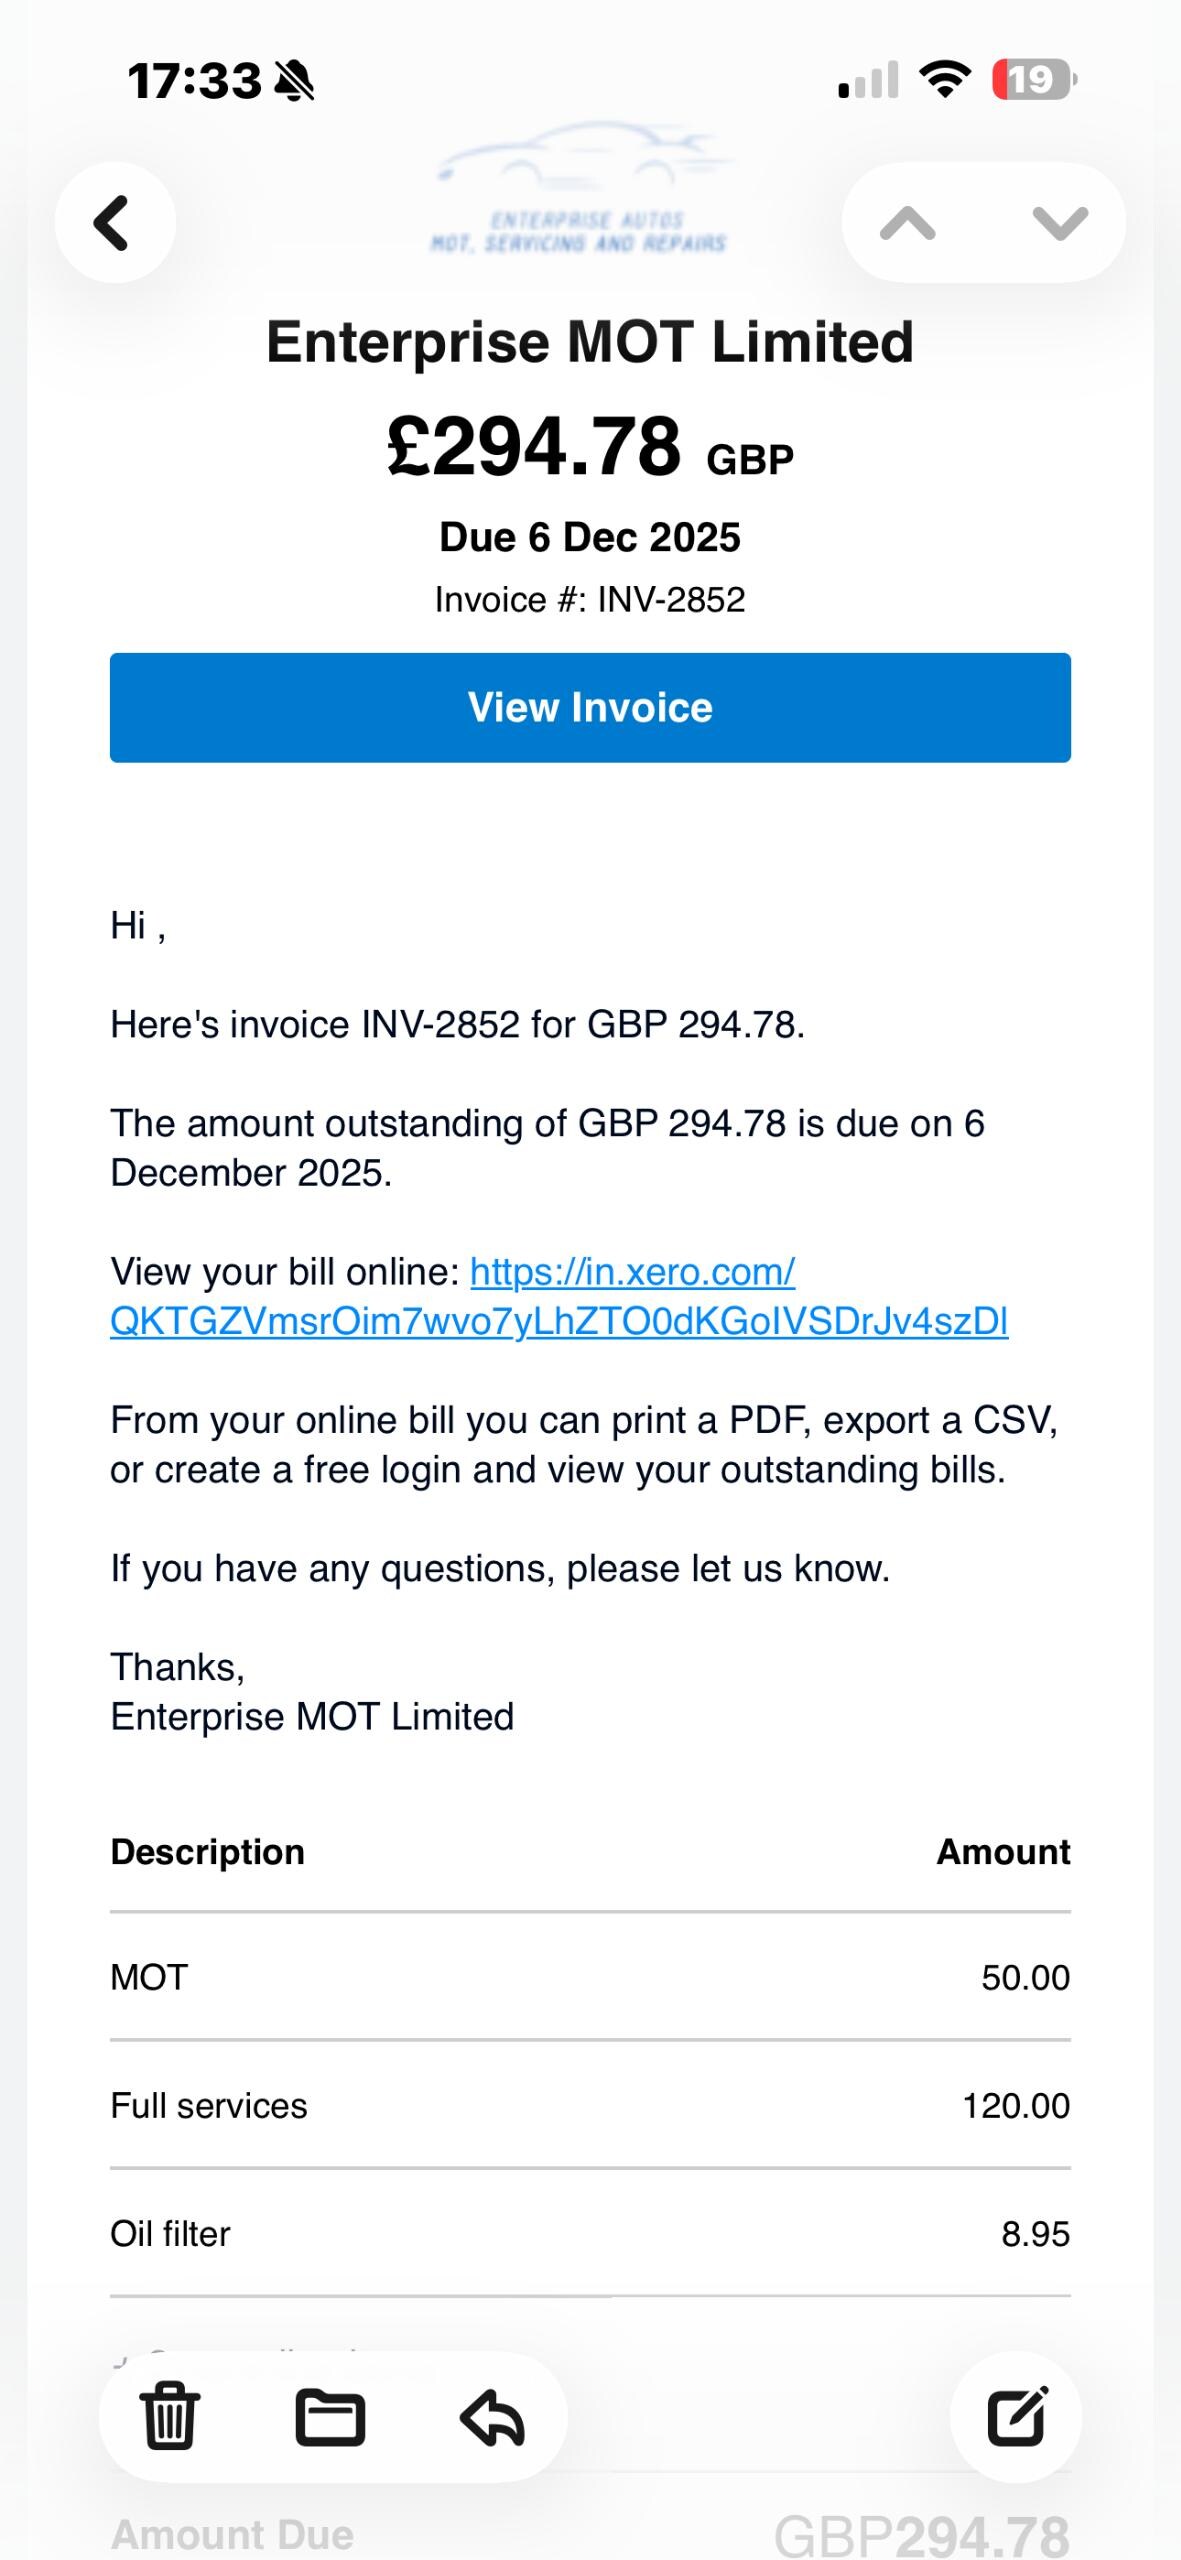Tap the reply arrow icon
Screen dimensions: 1181x2560
click(x=492, y=2416)
